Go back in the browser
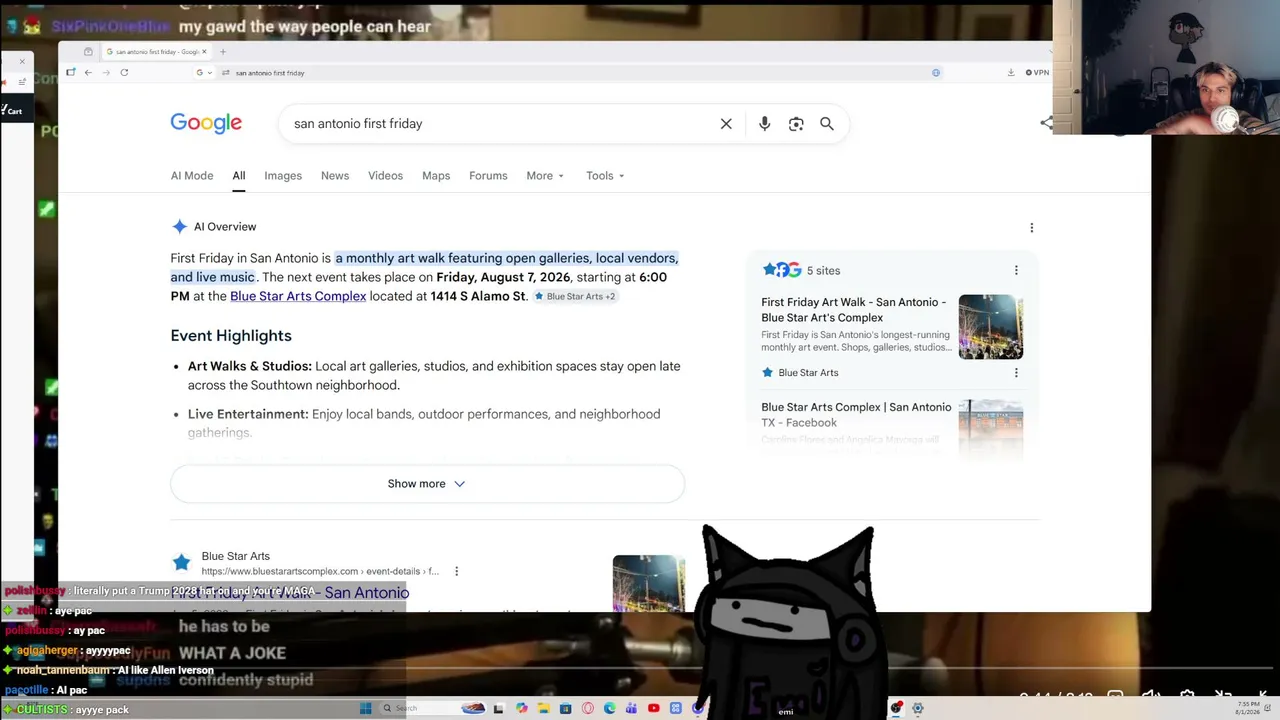Viewport: 1280px width, 720px height. pyautogui.click(x=88, y=72)
